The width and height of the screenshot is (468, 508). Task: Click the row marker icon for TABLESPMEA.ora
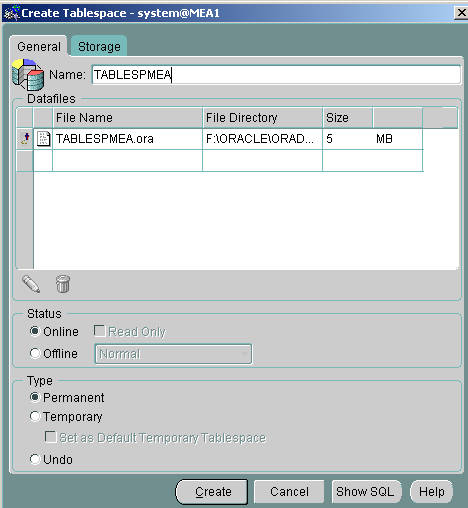click(25, 139)
